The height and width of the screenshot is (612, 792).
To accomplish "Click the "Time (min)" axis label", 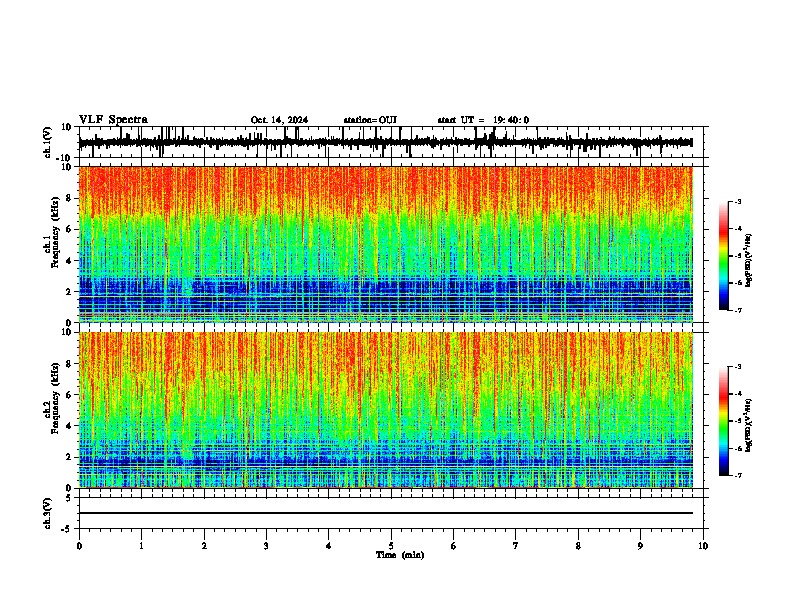I will pos(400,555).
